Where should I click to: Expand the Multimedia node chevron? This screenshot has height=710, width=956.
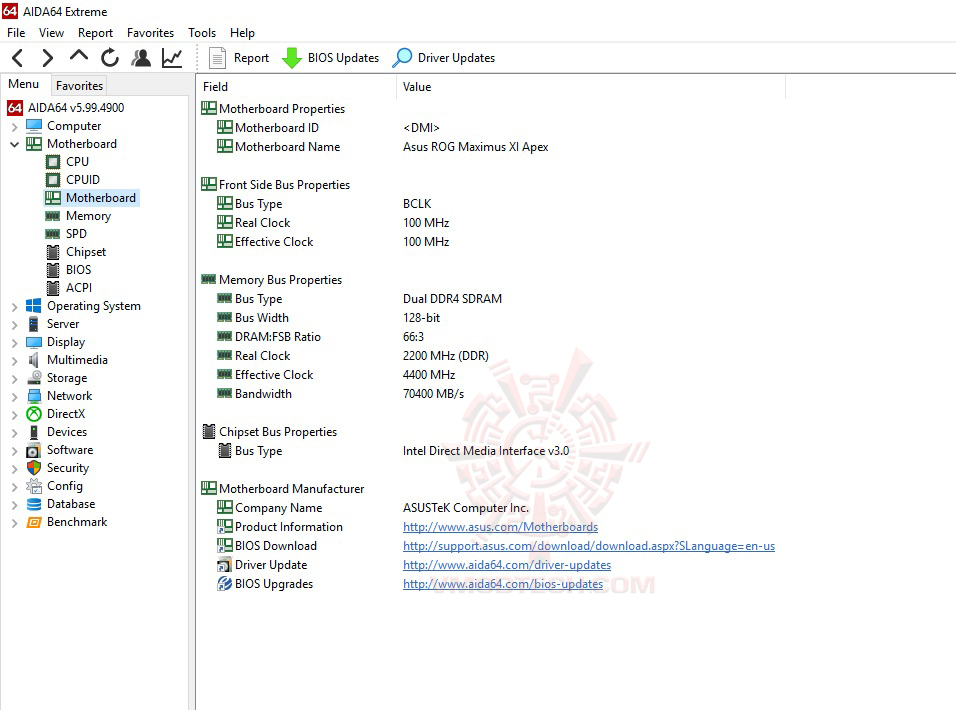point(15,361)
